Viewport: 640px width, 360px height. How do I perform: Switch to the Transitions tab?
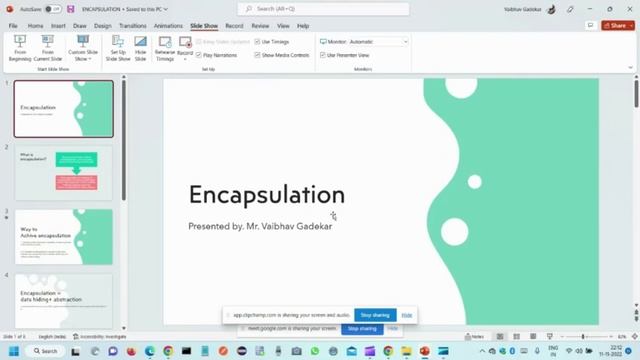coord(133,26)
